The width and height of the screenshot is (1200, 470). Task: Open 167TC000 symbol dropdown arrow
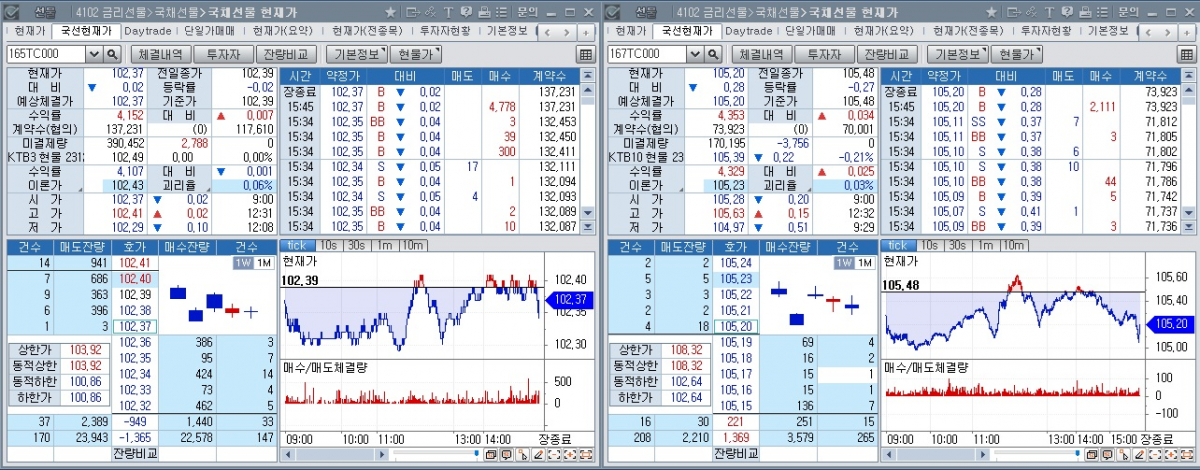pyautogui.click(x=694, y=54)
